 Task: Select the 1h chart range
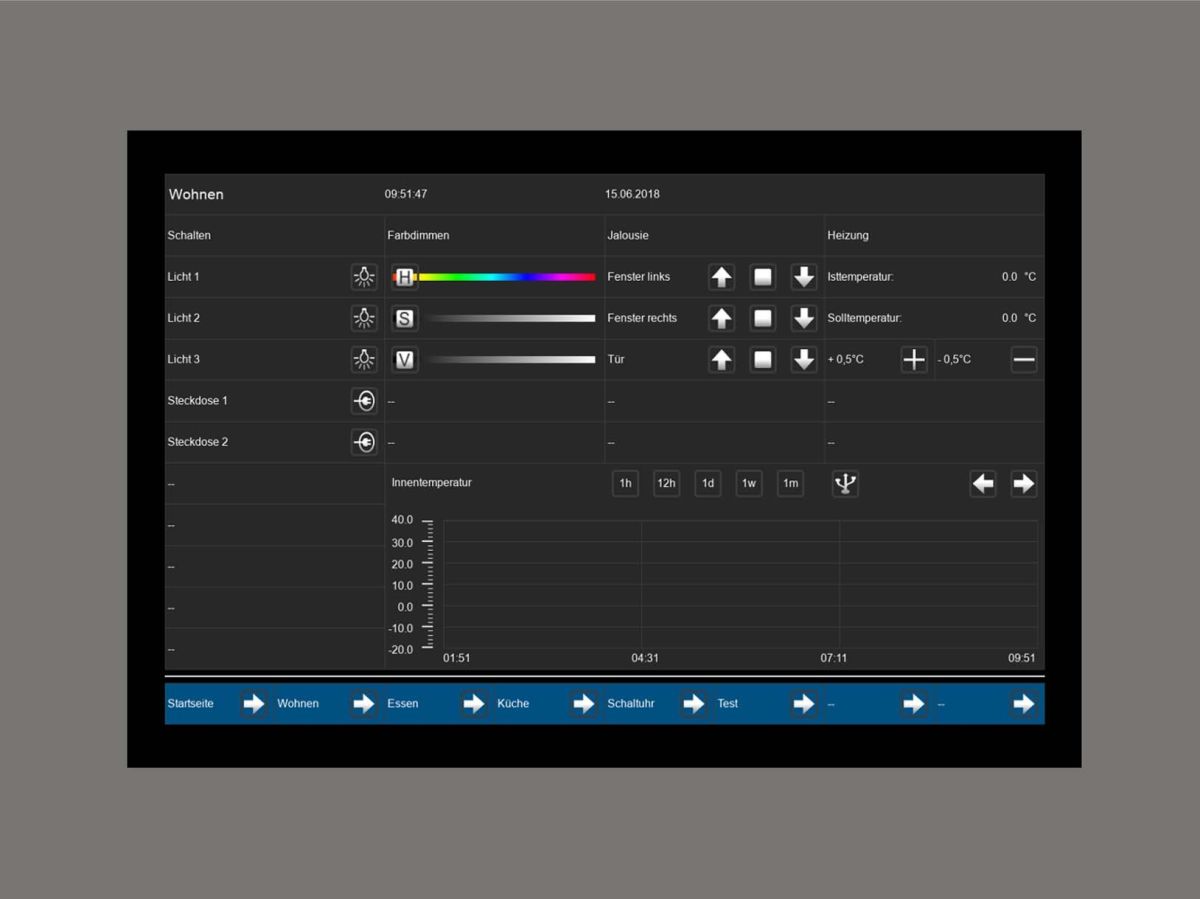(x=625, y=484)
